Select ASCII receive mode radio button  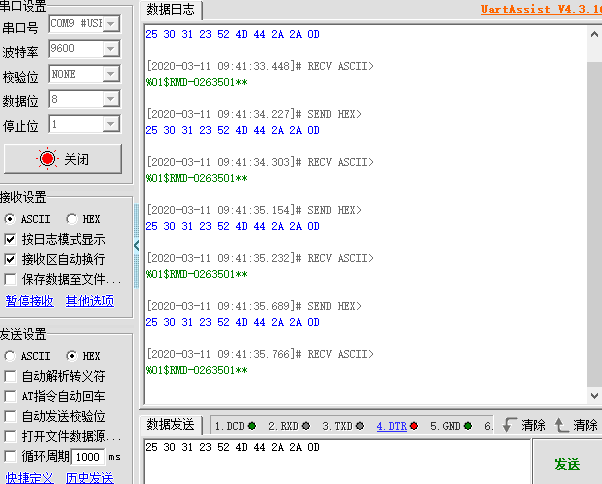pos(10,219)
